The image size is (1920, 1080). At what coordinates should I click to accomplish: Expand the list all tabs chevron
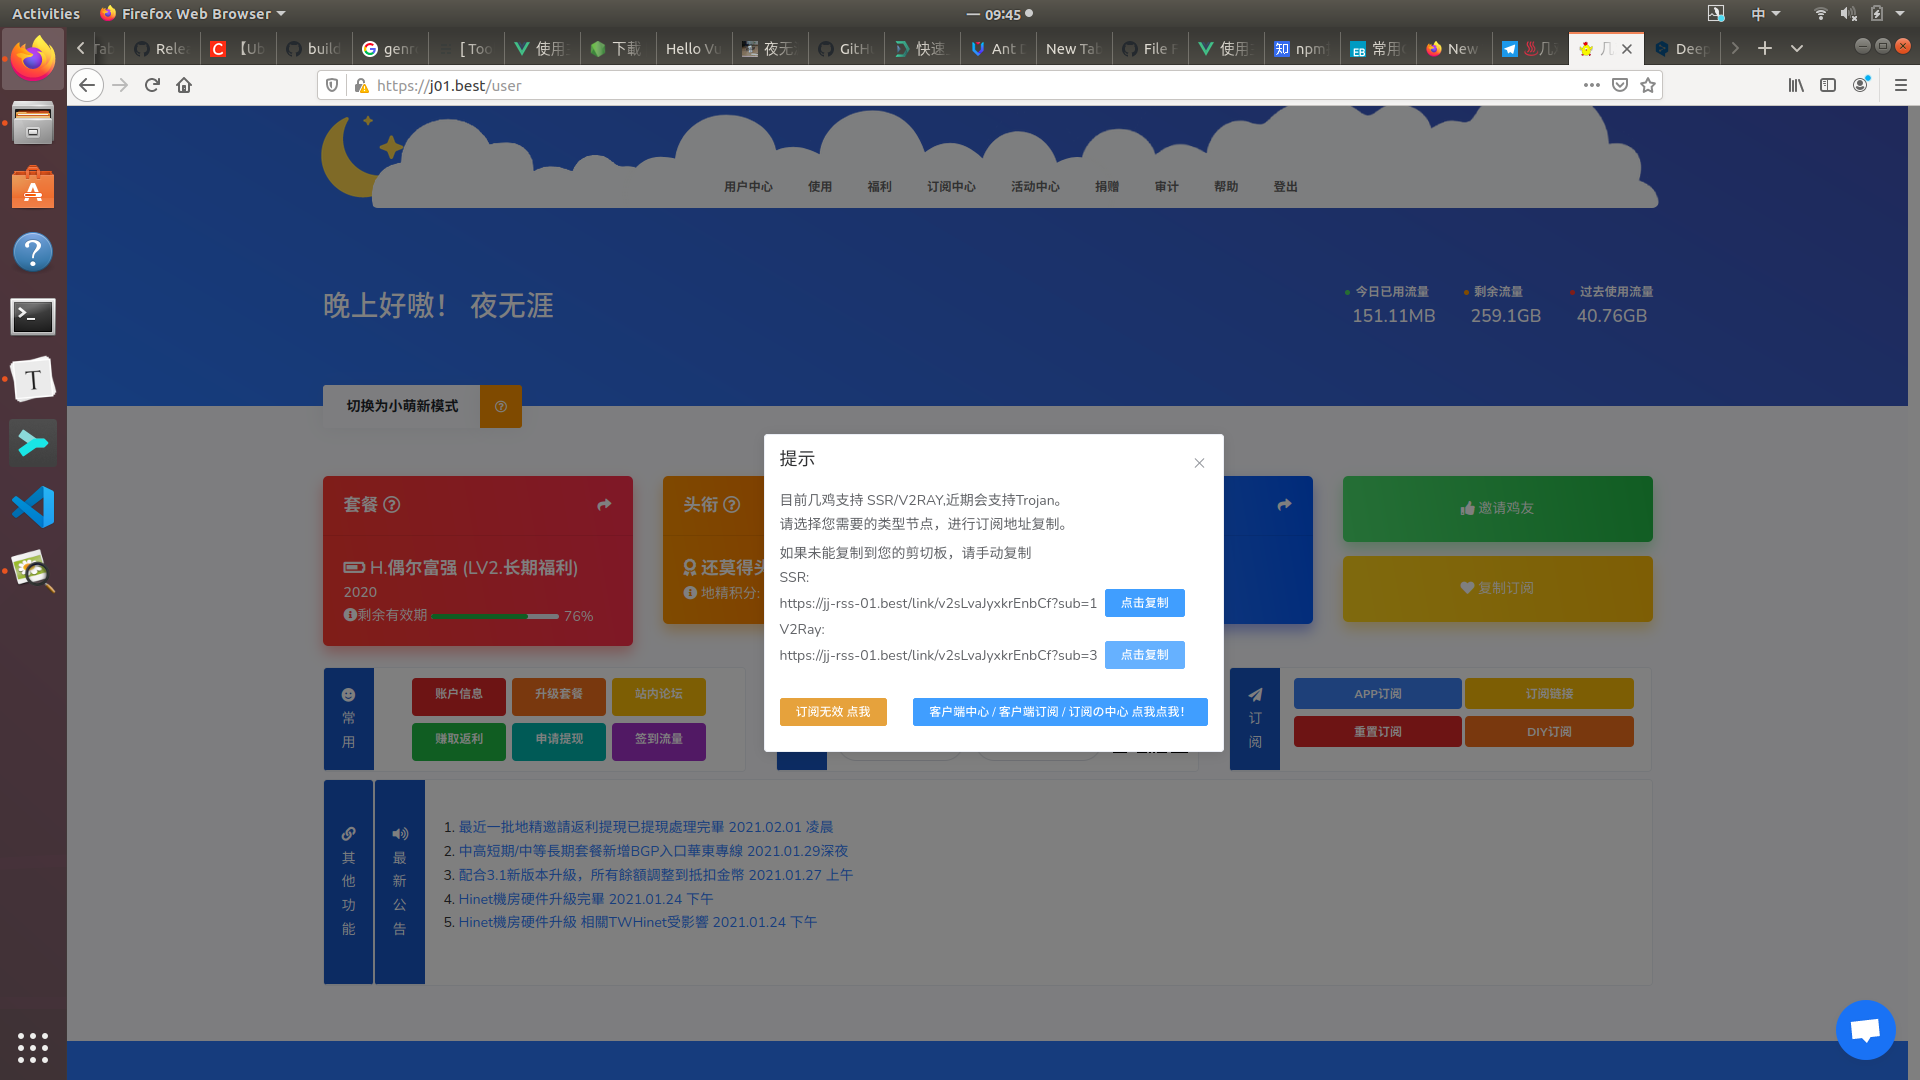(x=1797, y=48)
